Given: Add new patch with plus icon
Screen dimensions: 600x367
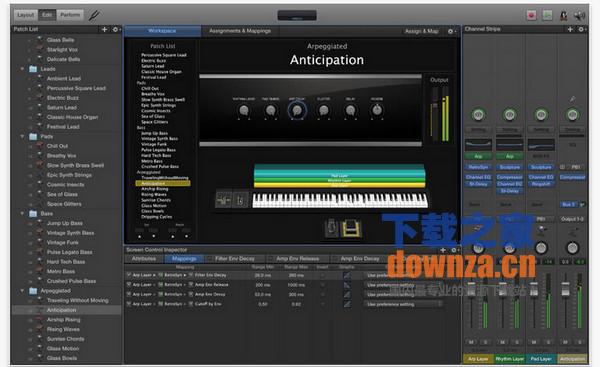Looking at the screenshot, I should [104, 29].
